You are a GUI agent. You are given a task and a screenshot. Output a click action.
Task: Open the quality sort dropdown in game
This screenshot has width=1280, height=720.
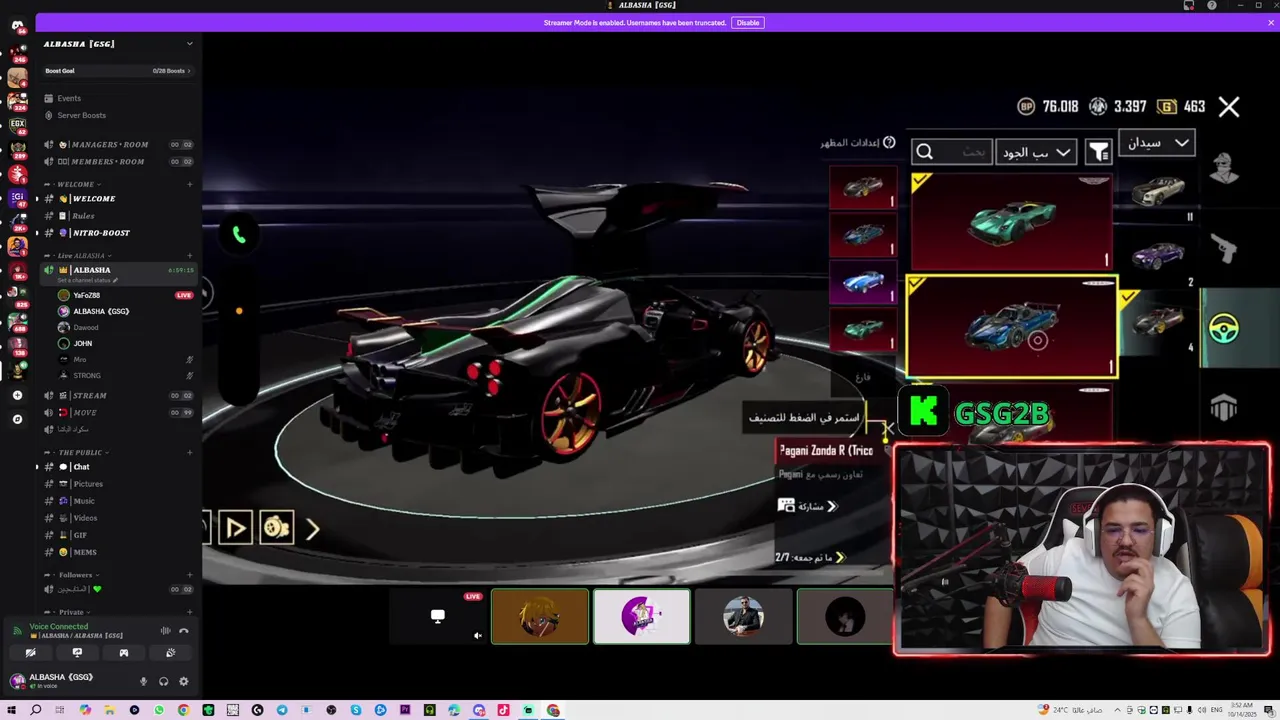point(1036,152)
